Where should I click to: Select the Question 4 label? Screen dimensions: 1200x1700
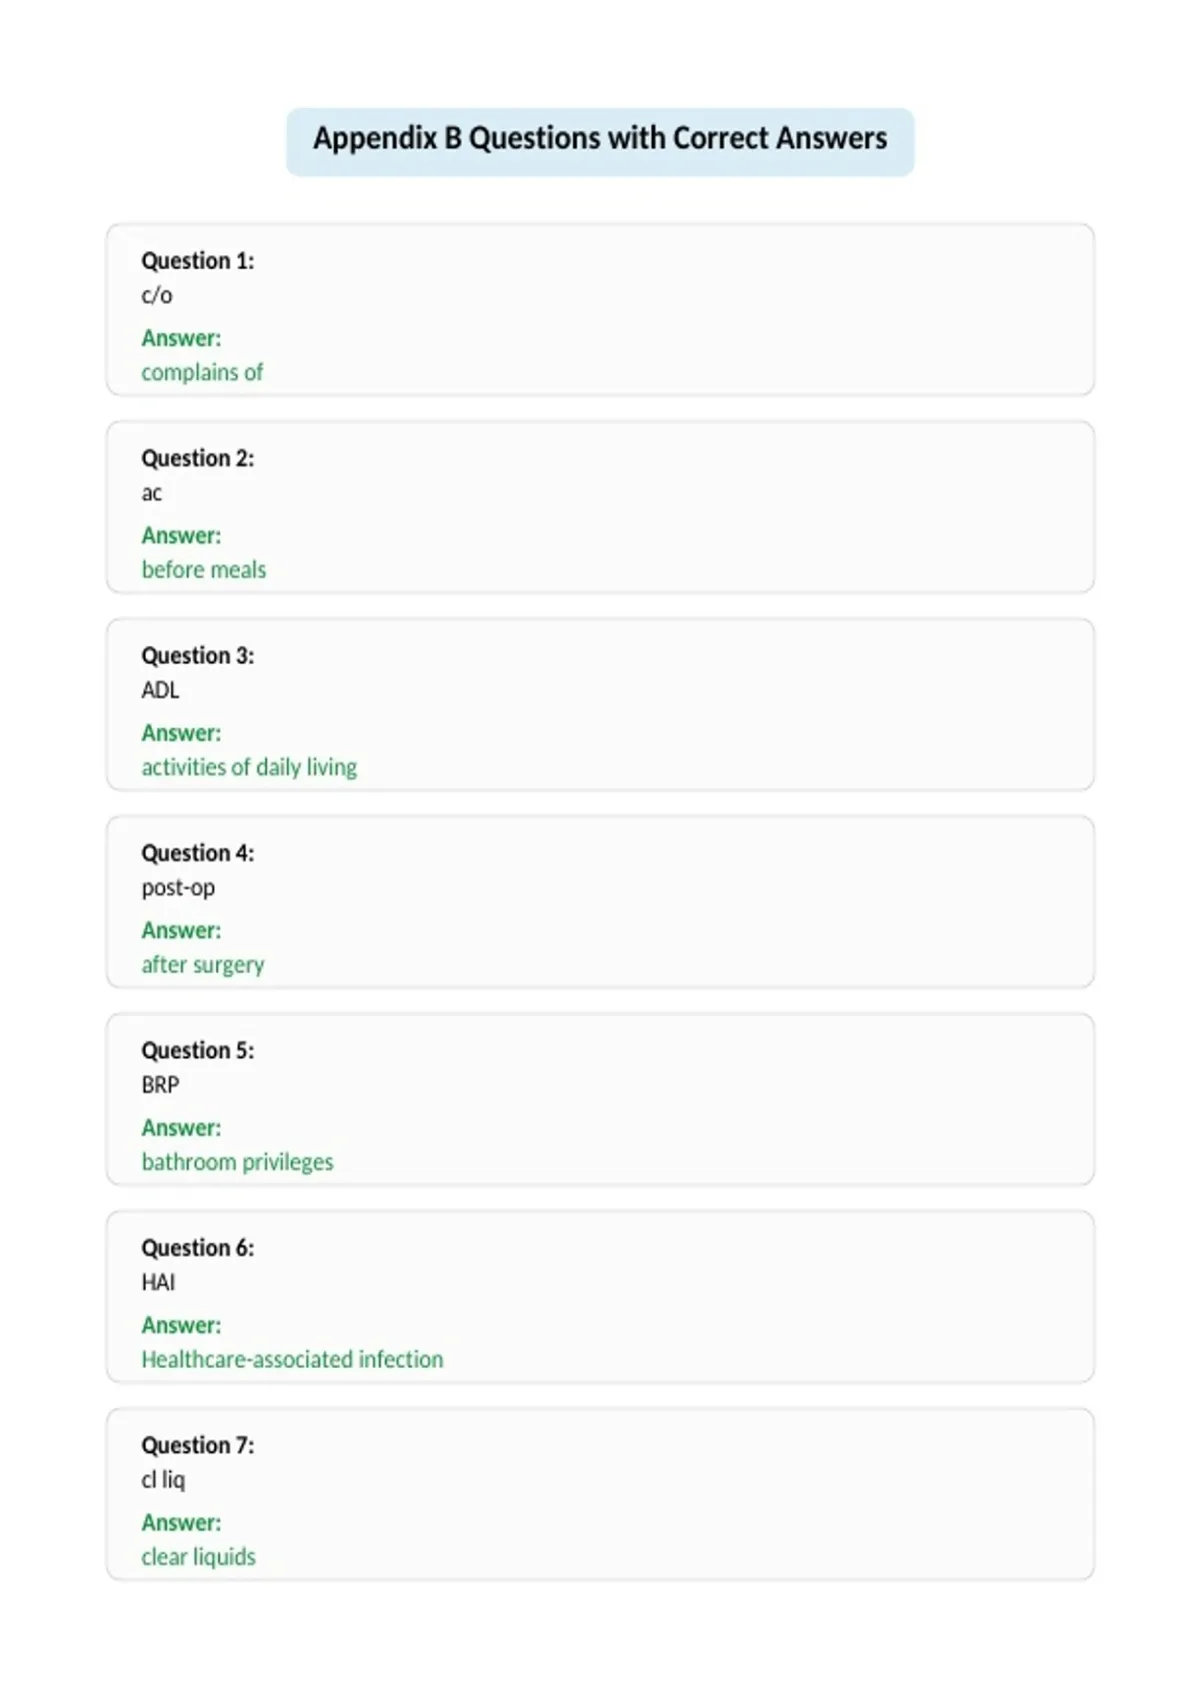(x=198, y=853)
